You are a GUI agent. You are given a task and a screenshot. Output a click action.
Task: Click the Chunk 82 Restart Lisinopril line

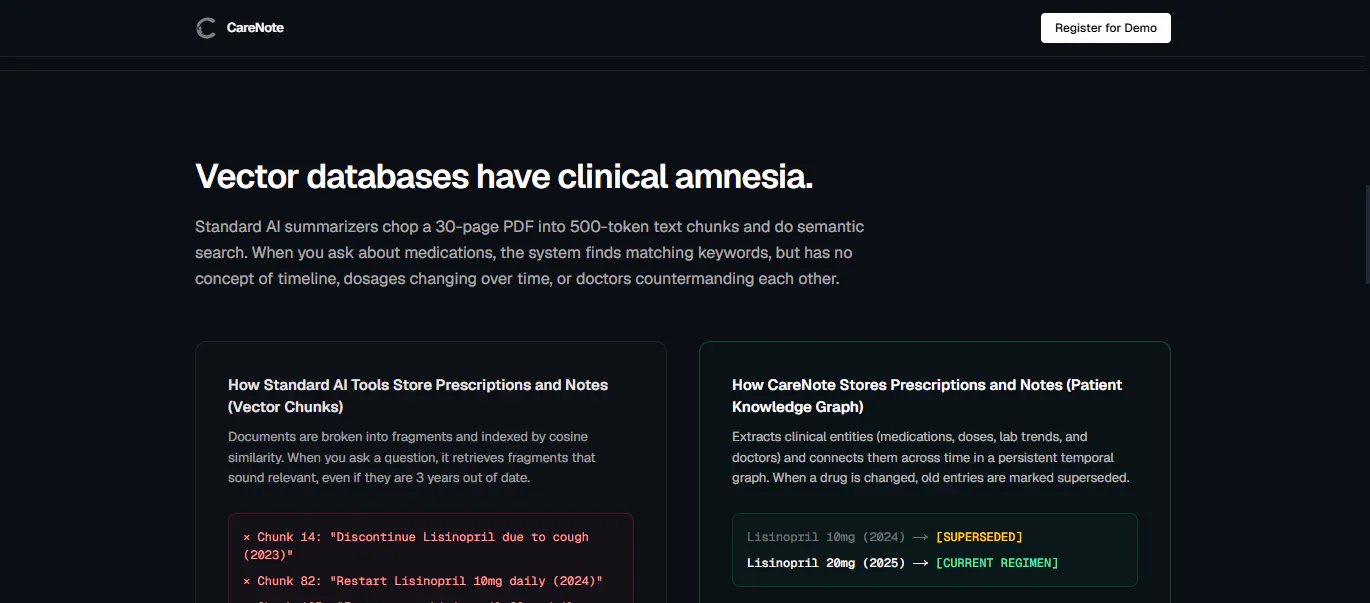tap(423, 581)
